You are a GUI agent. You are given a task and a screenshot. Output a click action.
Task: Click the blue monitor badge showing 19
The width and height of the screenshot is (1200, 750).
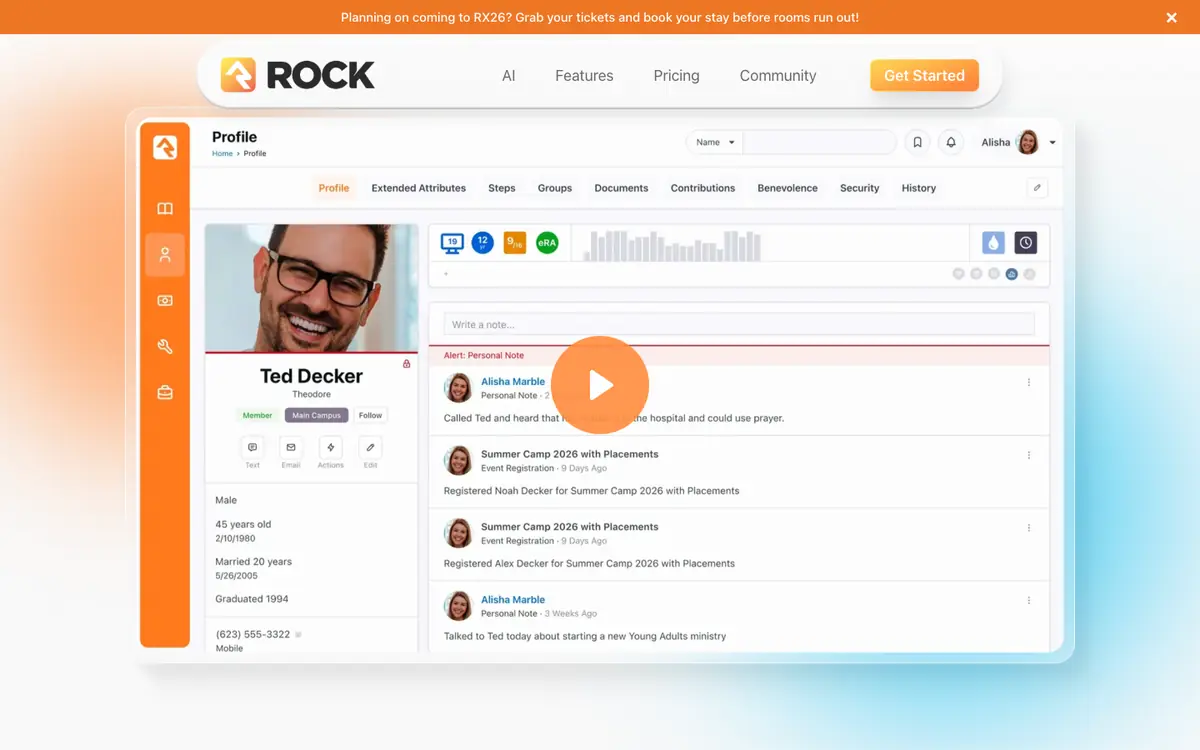[x=452, y=242]
